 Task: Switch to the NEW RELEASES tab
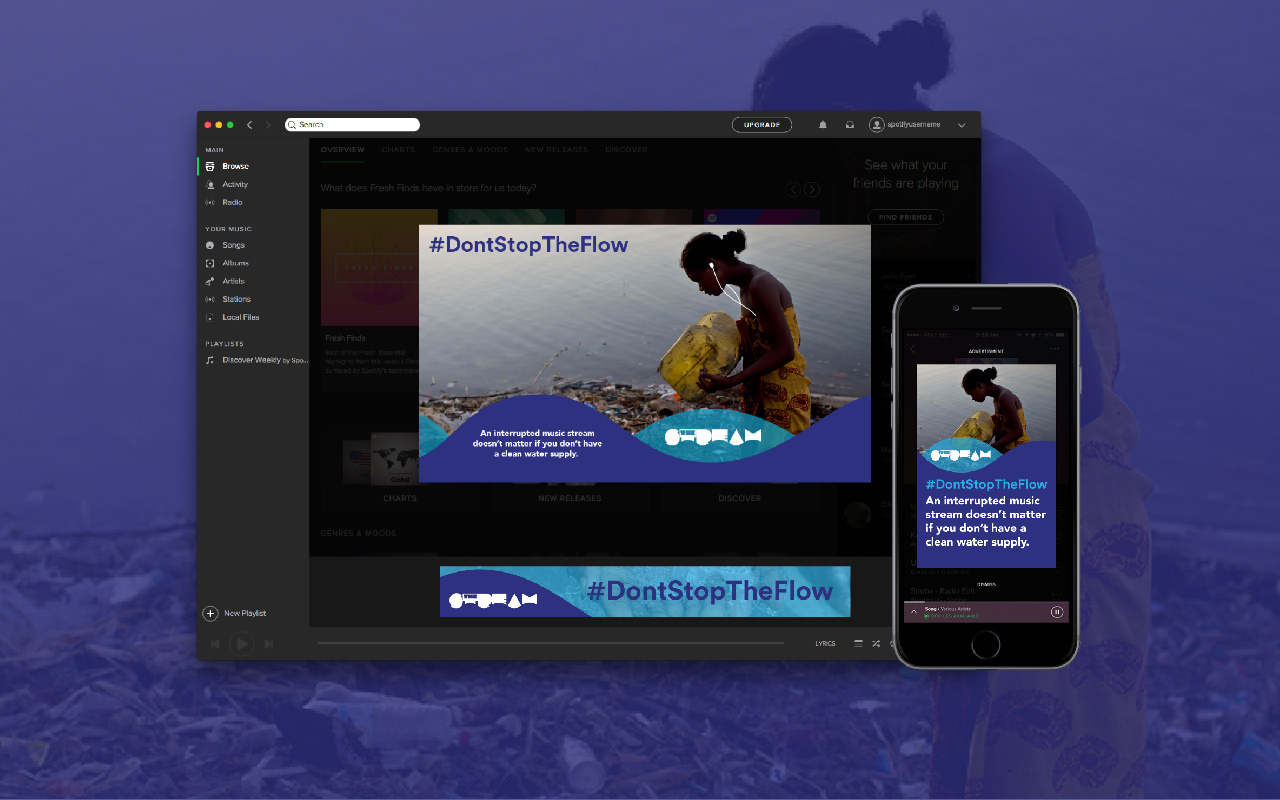click(557, 150)
